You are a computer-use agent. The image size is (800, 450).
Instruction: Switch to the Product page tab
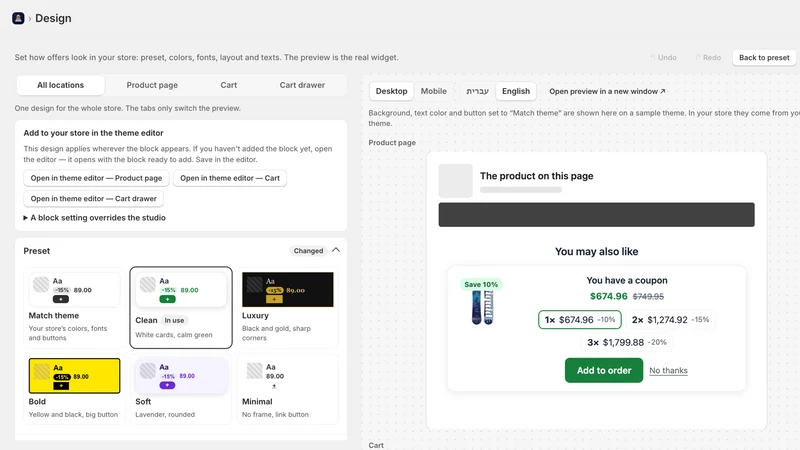click(152, 85)
